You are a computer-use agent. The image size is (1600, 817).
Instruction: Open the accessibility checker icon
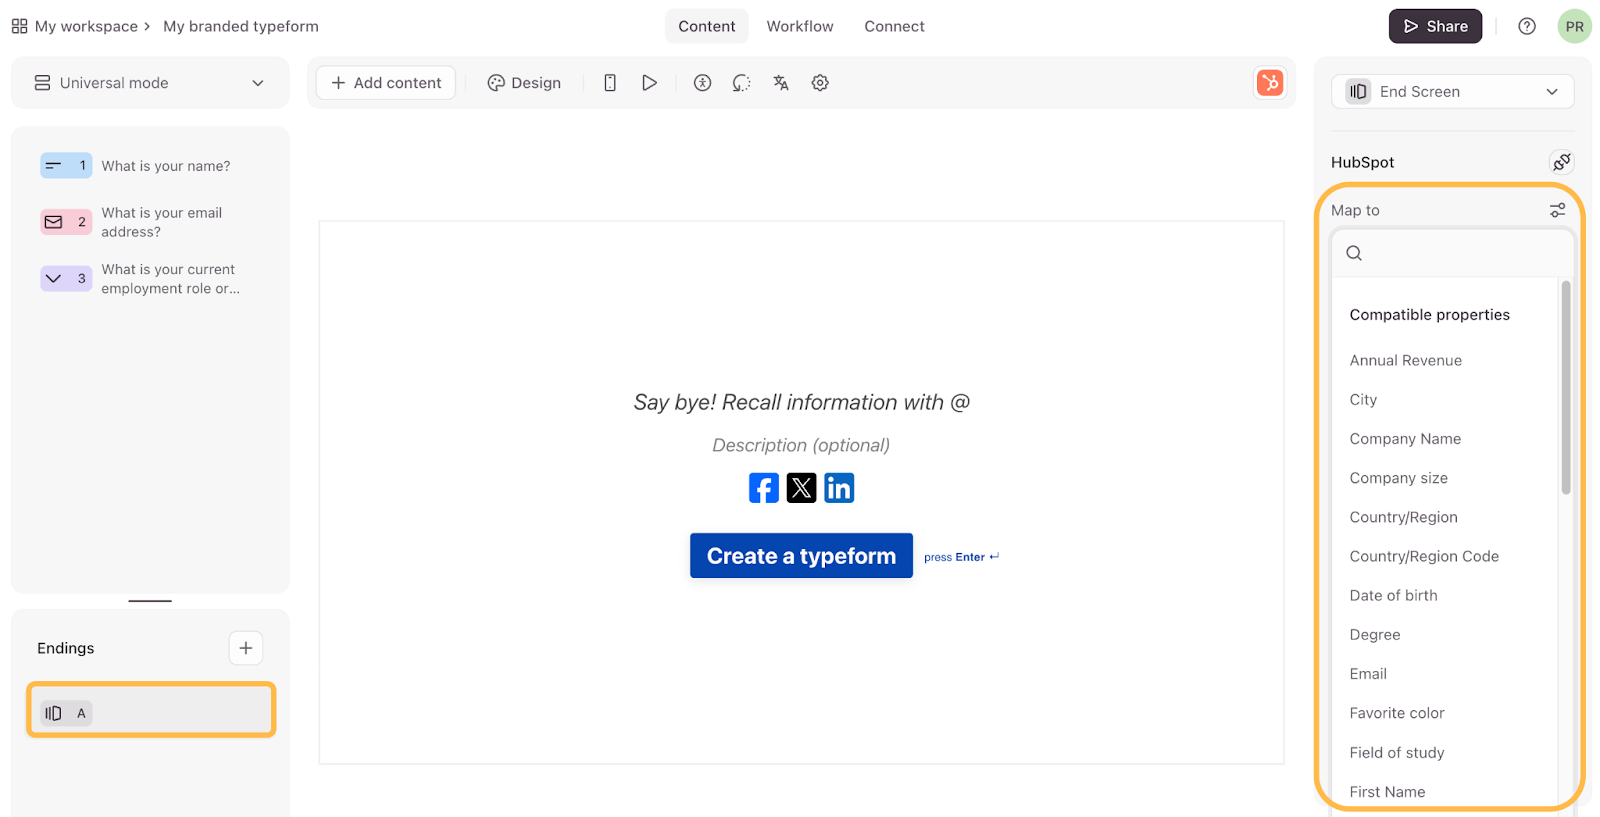(703, 83)
